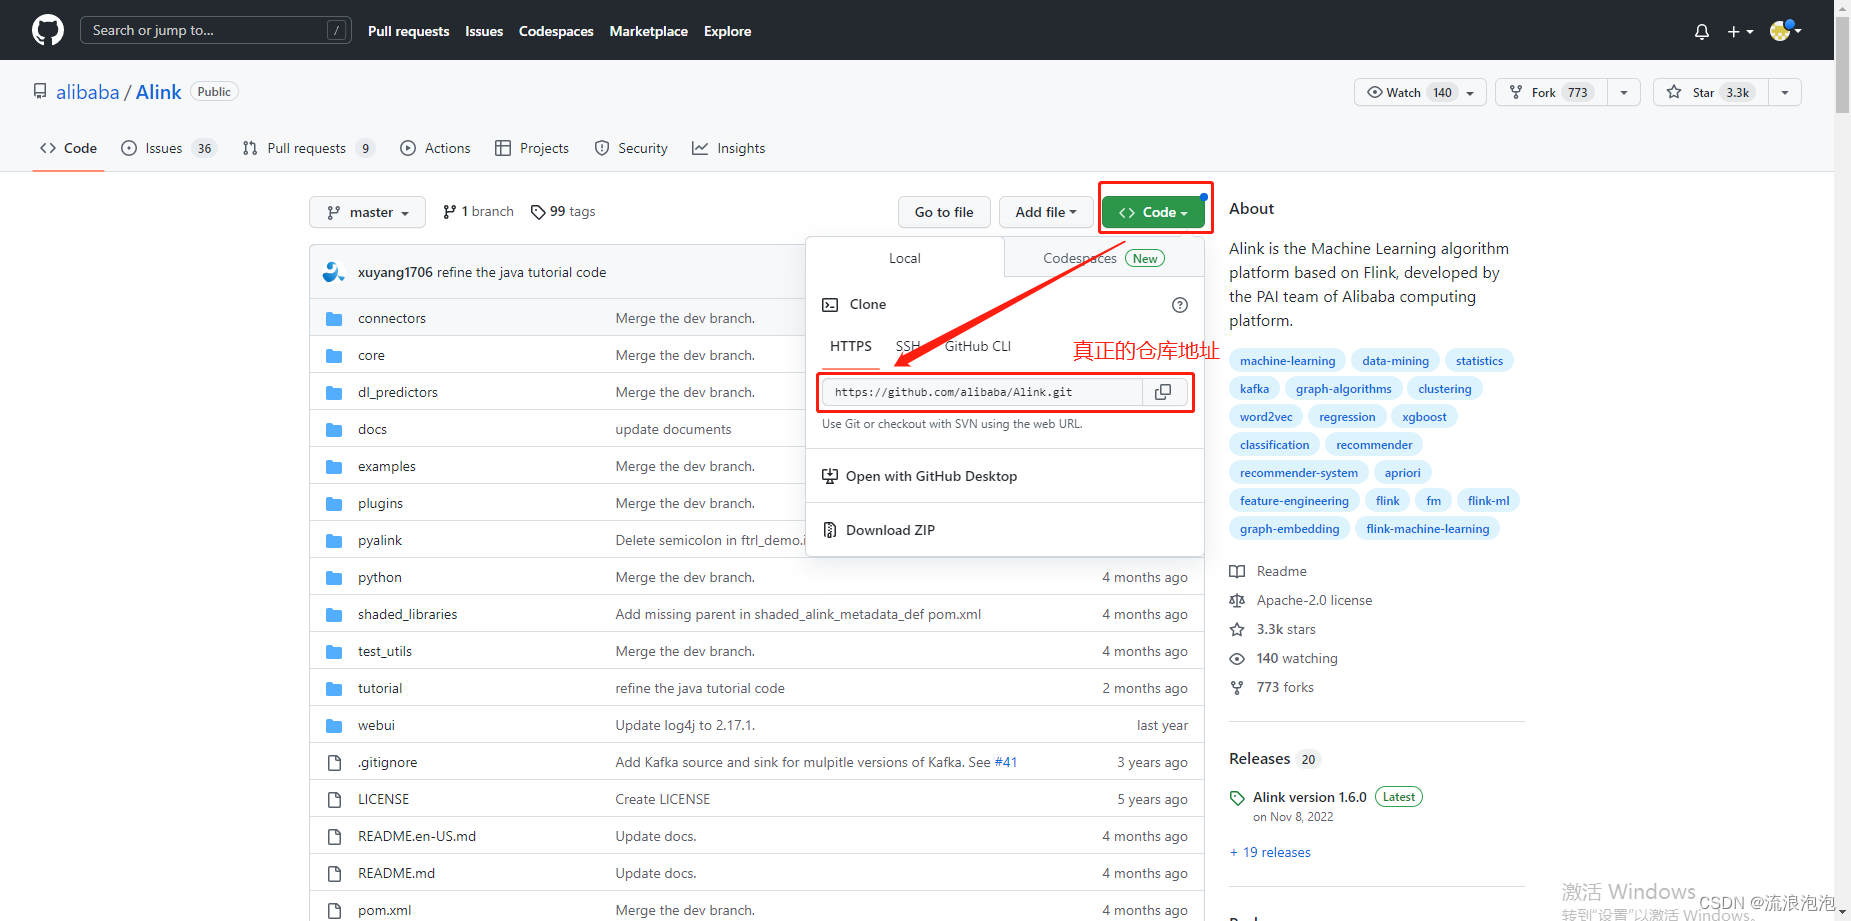This screenshot has width=1851, height=921.
Task: Open Codespaces in top navigation
Action: pos(556,31)
